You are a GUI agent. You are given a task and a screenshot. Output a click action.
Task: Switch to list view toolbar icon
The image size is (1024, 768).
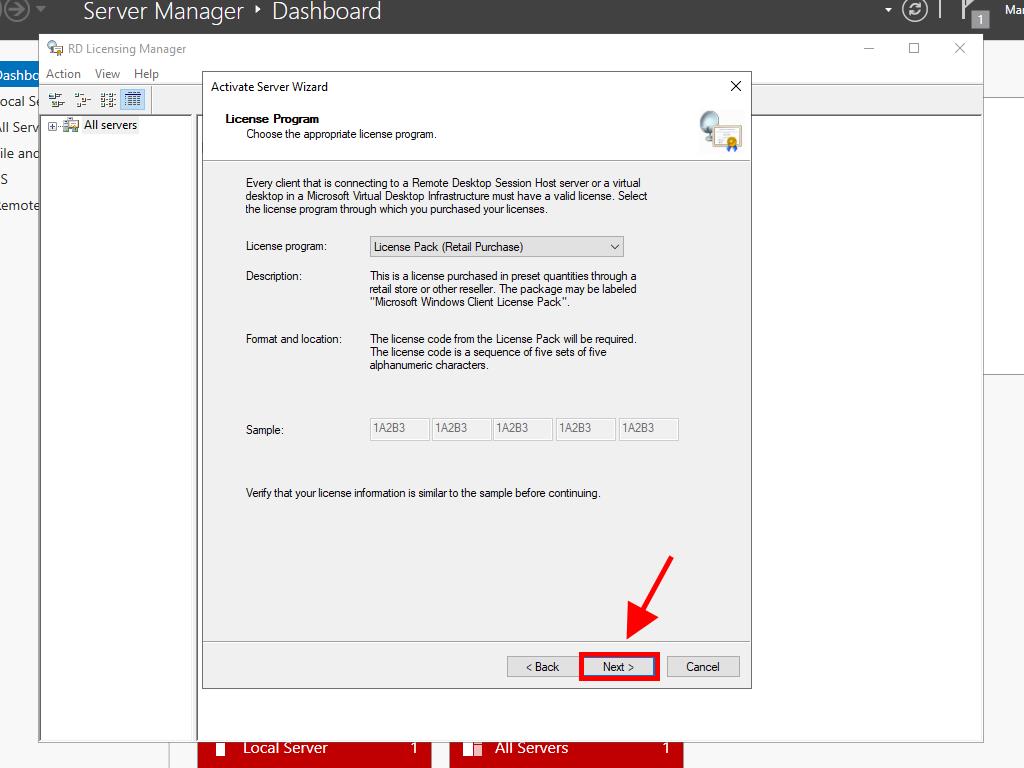coord(108,100)
